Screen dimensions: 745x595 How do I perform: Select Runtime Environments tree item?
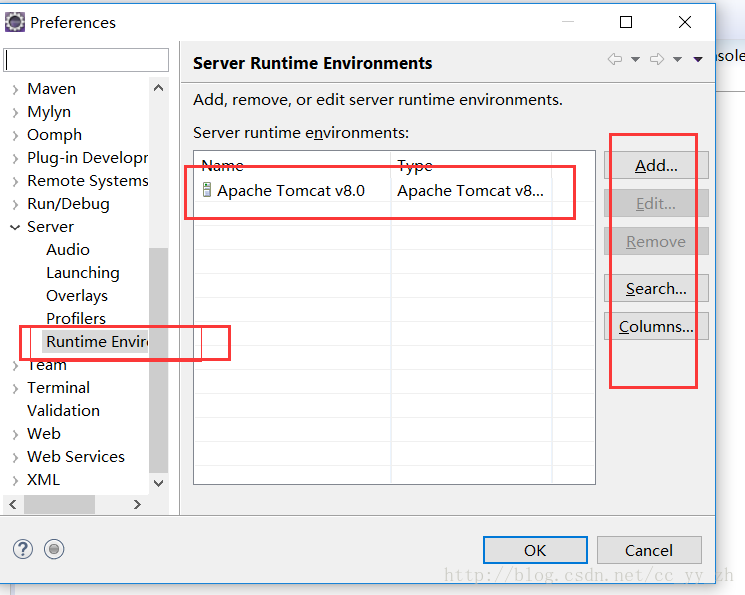pos(96,341)
